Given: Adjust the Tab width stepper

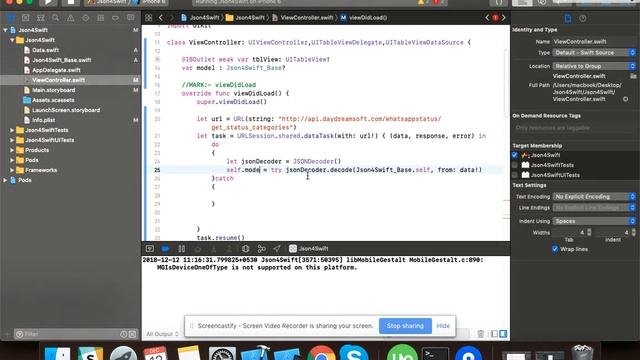Looking at the screenshot, I should 589,232.
